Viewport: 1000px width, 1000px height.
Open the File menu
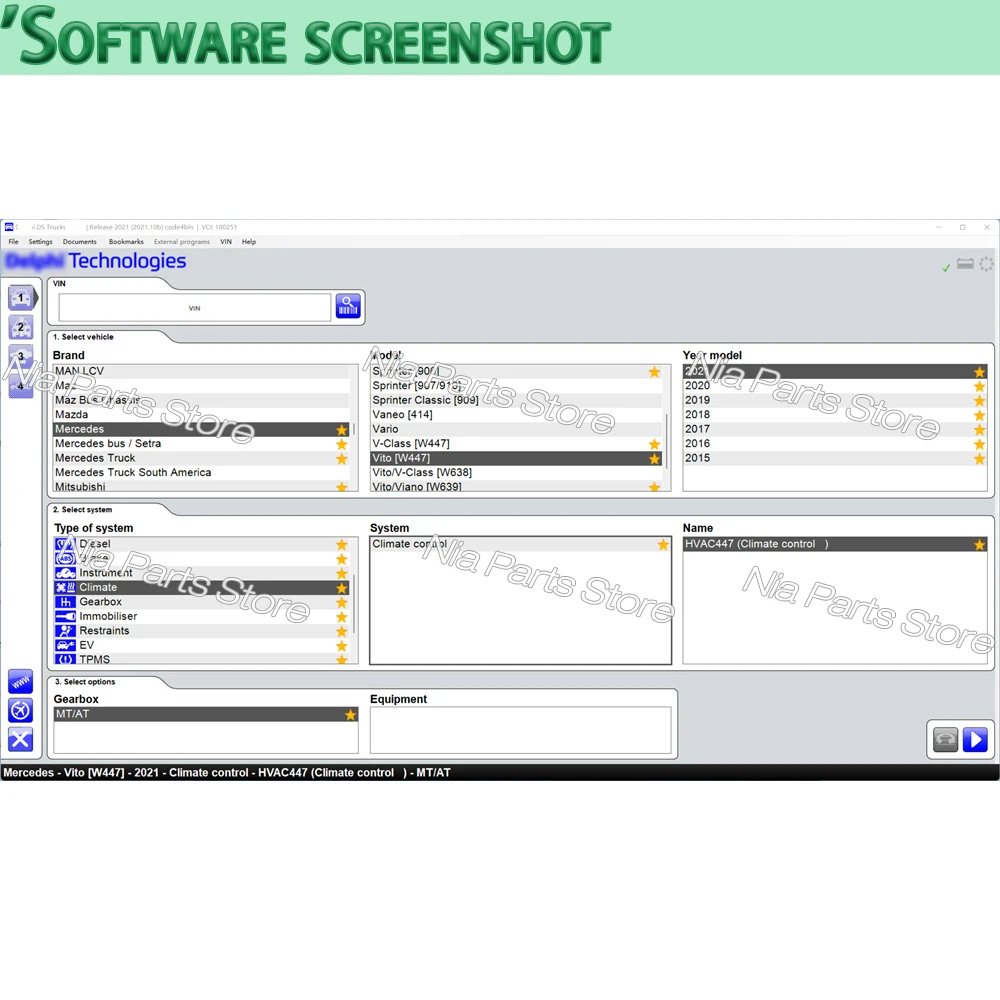13,242
